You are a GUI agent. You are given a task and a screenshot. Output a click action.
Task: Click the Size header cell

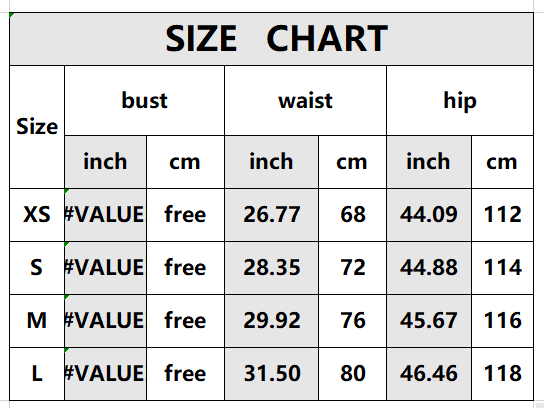(x=37, y=127)
